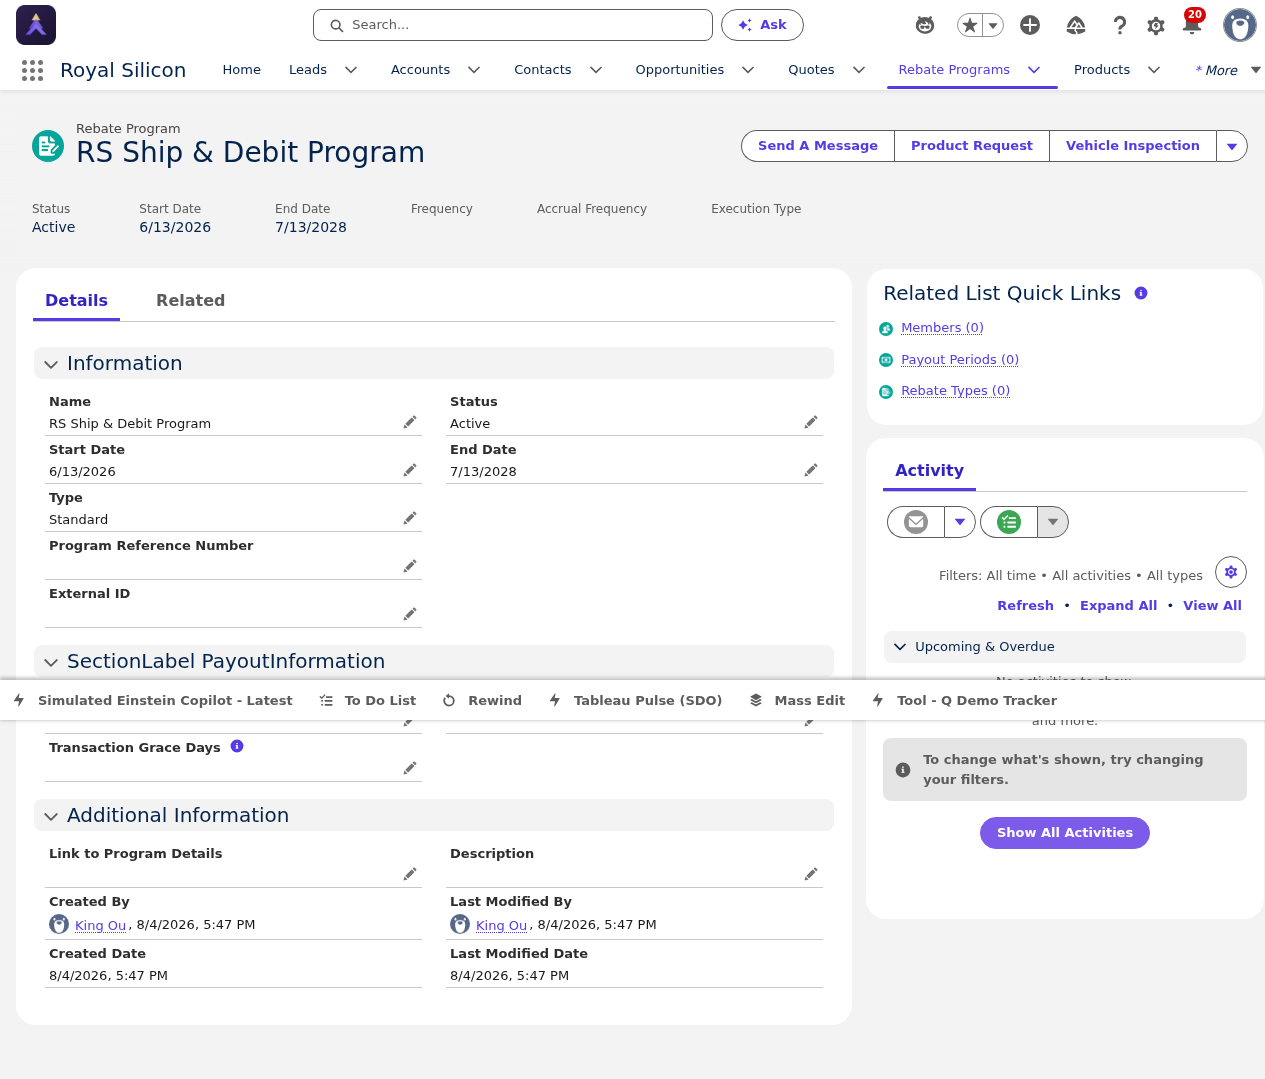The width and height of the screenshot is (1265, 1079).
Task: Edit Link to Program Details pencil icon
Action: coord(410,875)
